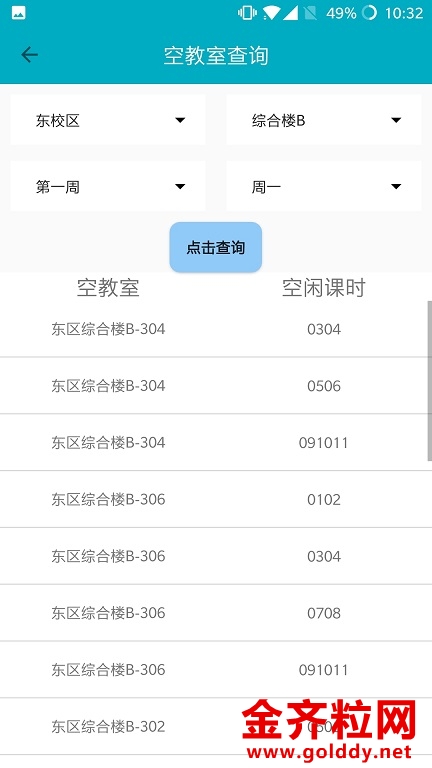
Task: Tap the back arrow icon
Action: [x=29, y=55]
